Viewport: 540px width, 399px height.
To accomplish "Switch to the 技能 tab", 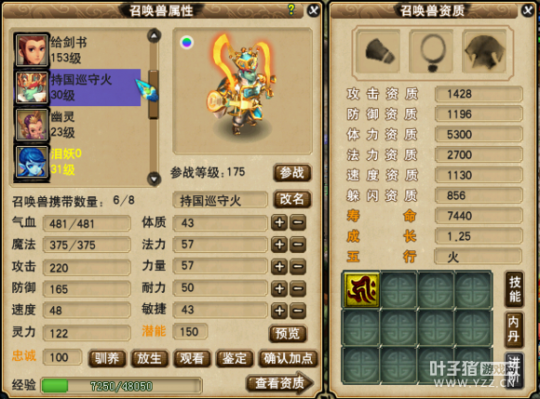I will pyautogui.click(x=515, y=289).
